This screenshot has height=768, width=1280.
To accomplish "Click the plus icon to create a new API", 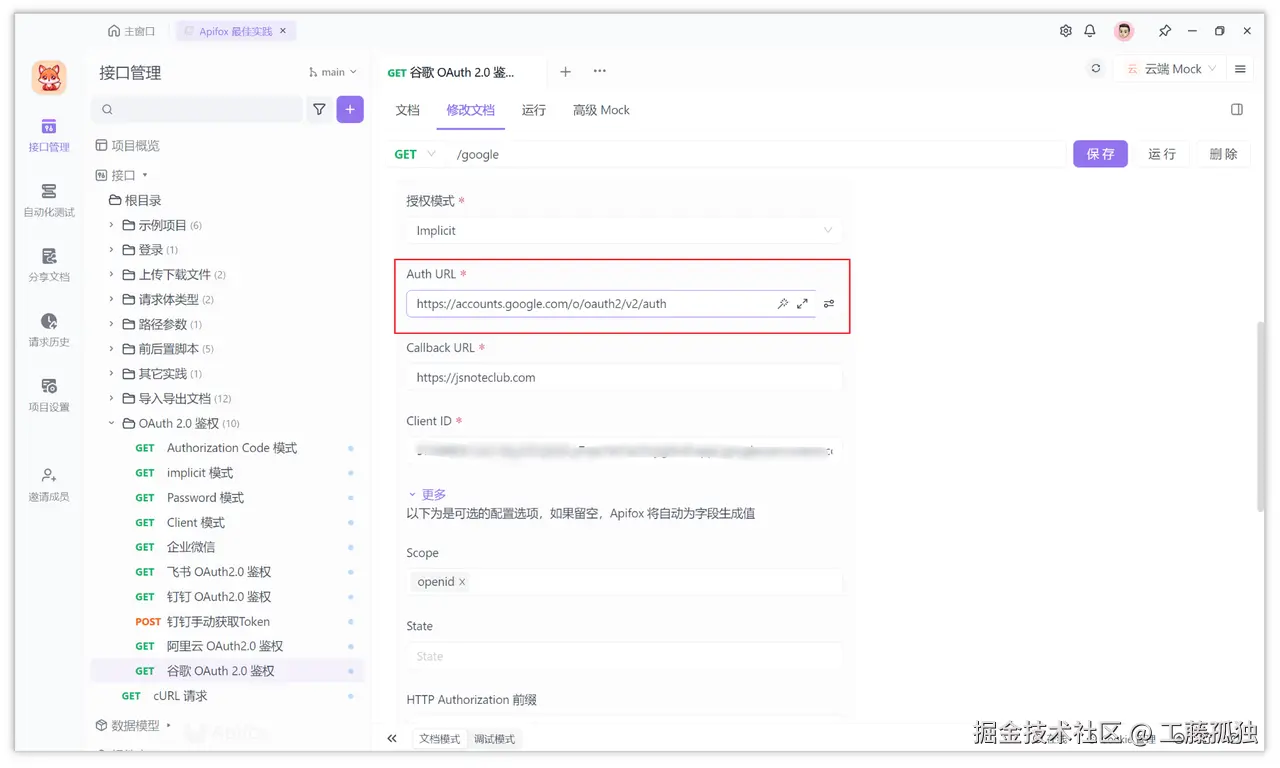I will [x=350, y=108].
